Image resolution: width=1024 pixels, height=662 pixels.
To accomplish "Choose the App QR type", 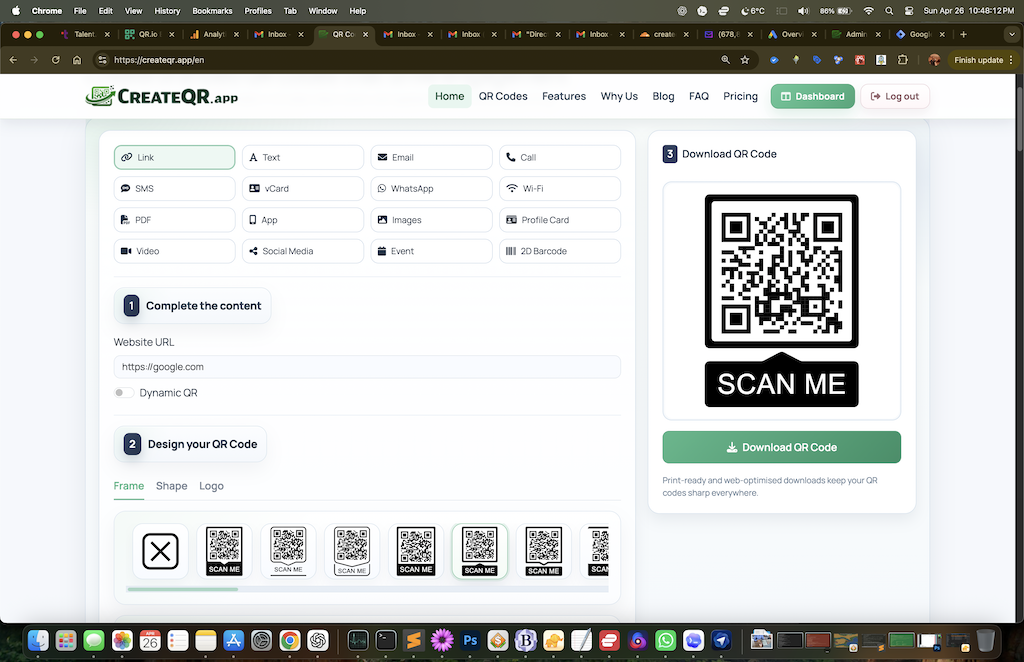I will [x=303, y=220].
